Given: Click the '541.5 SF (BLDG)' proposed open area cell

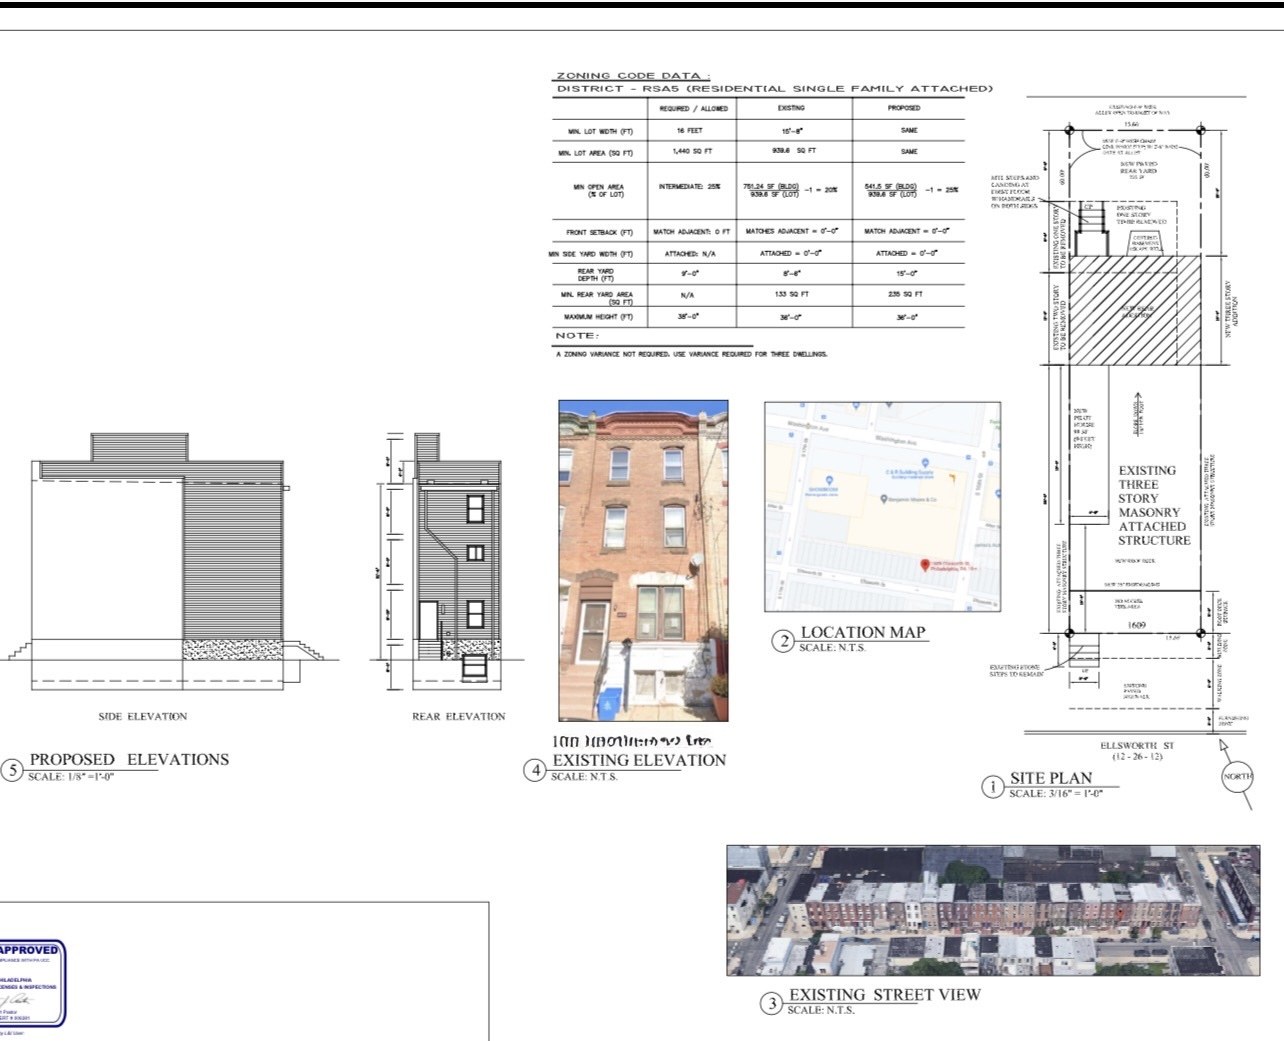Looking at the screenshot, I should click(x=911, y=190).
